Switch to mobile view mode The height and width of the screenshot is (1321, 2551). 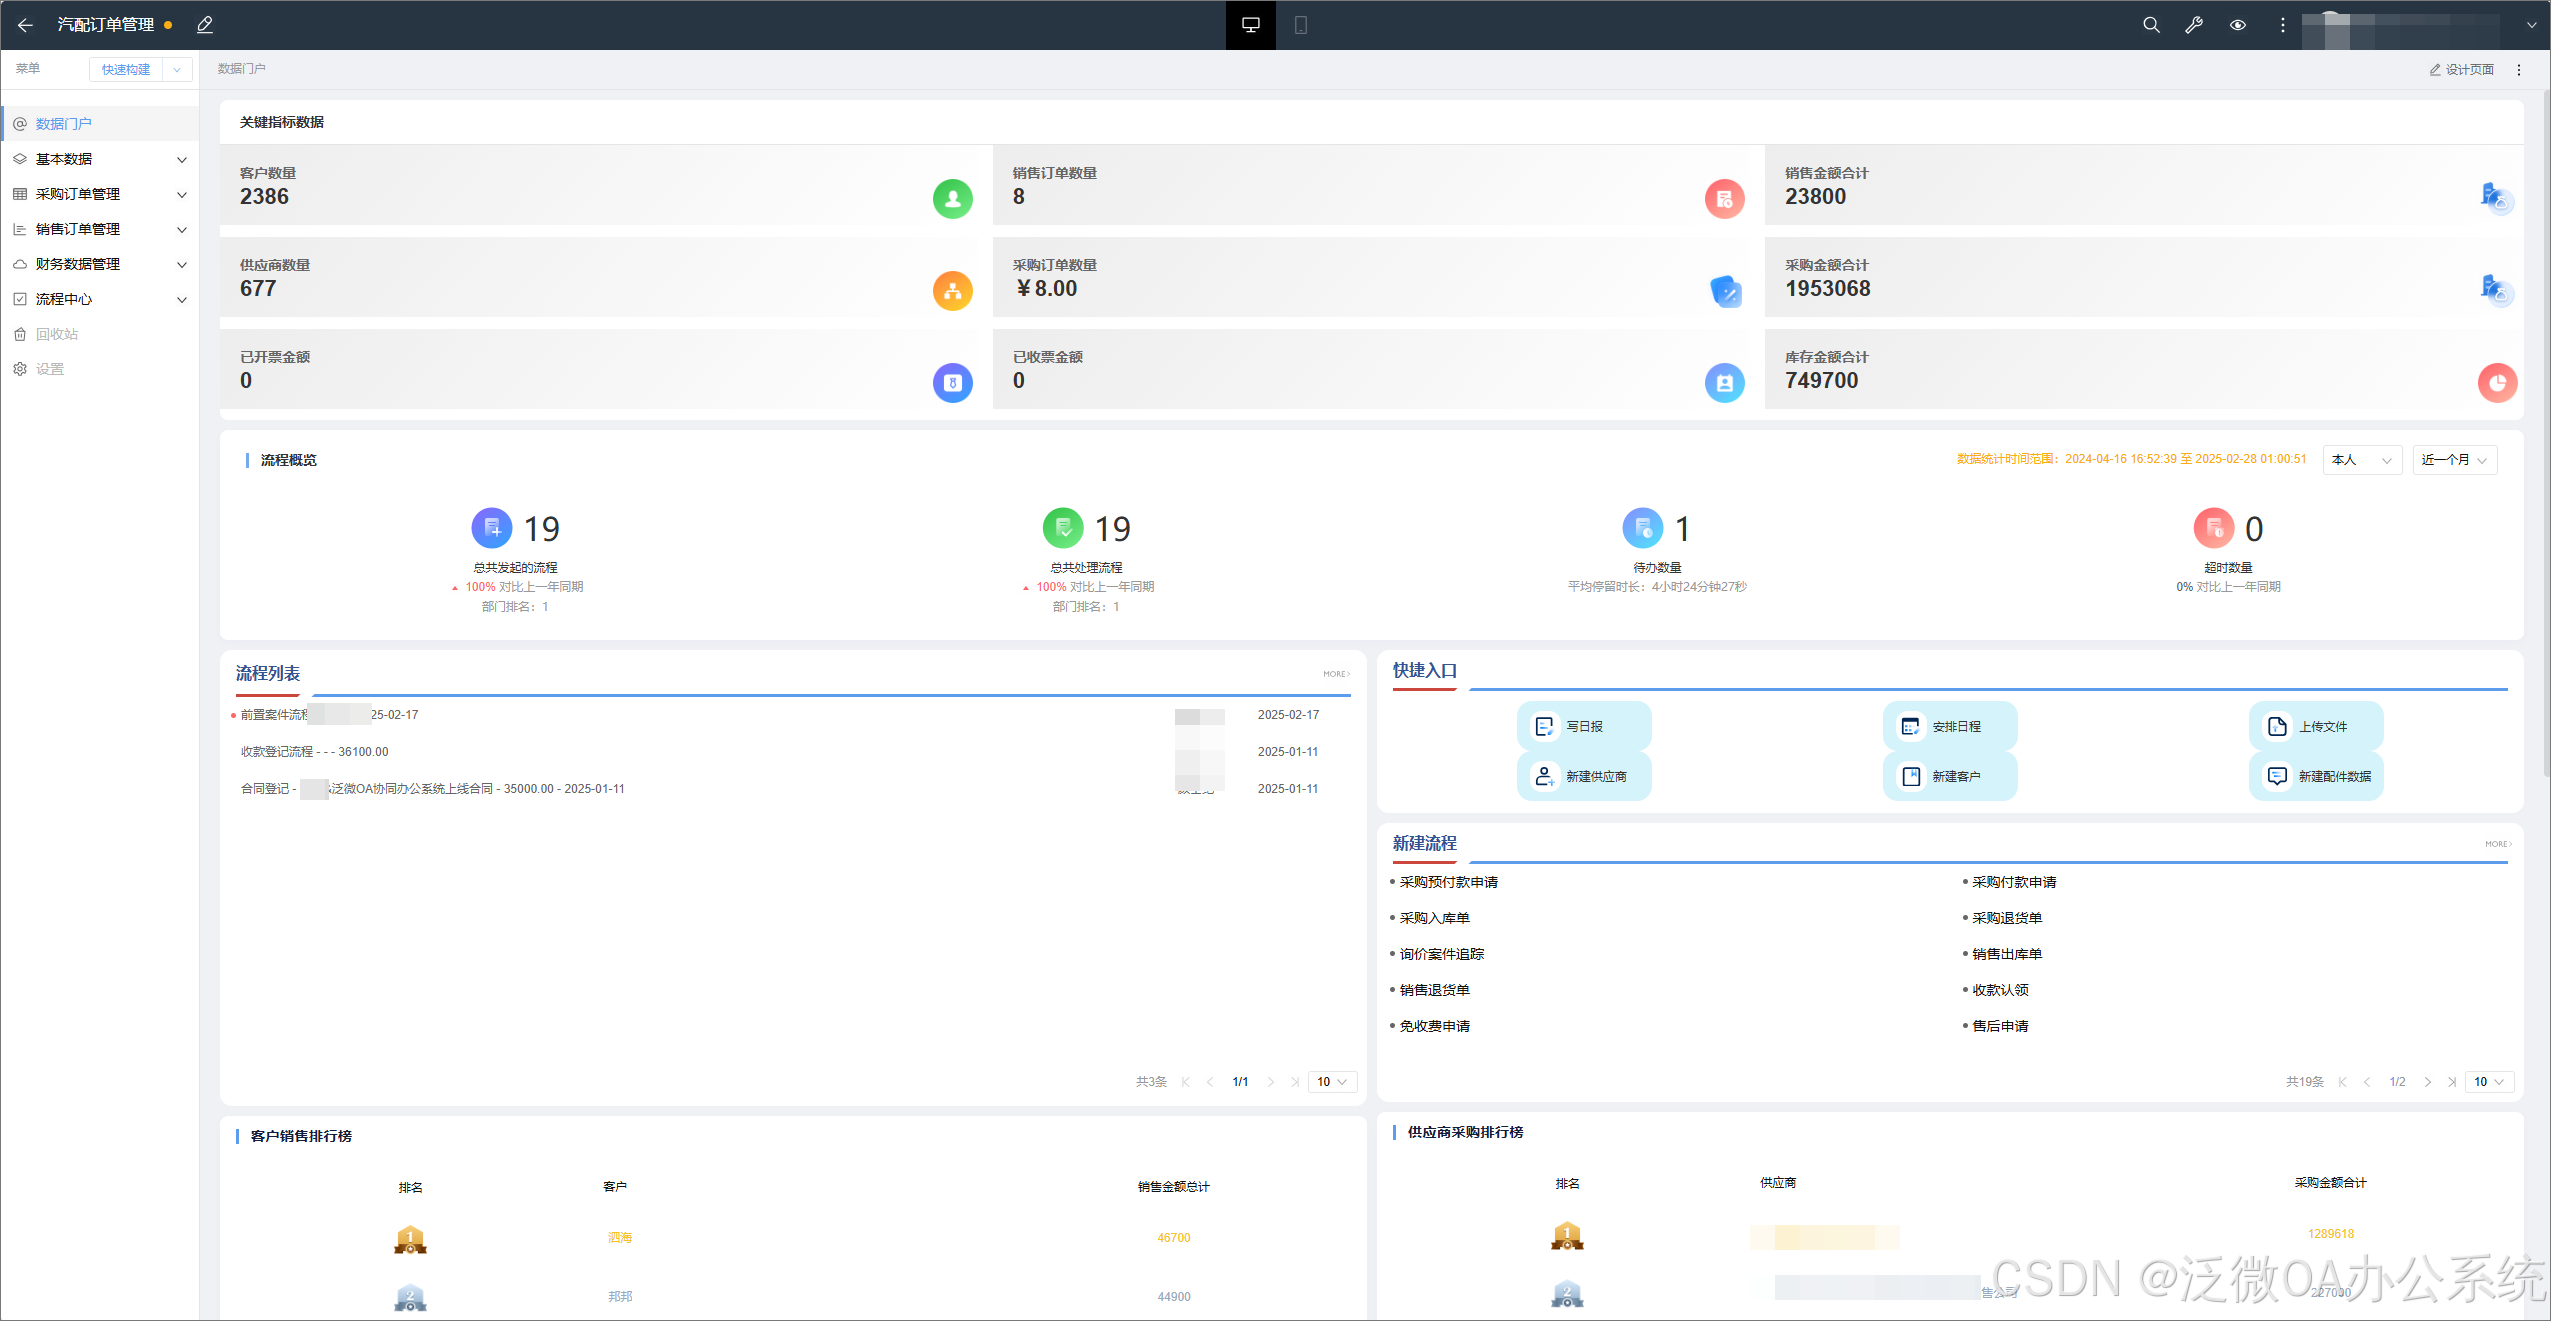pyautogui.click(x=1300, y=25)
